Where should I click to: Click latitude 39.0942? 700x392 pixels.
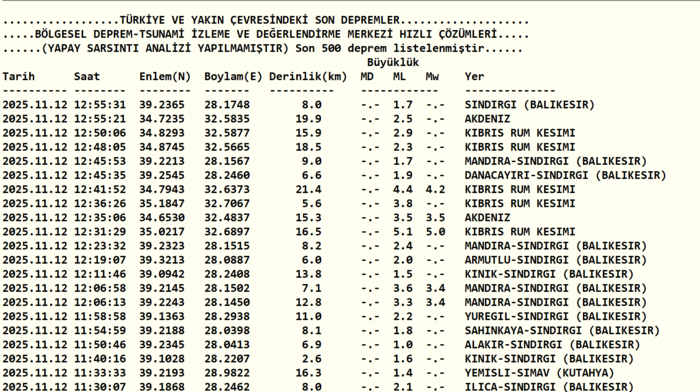162,274
